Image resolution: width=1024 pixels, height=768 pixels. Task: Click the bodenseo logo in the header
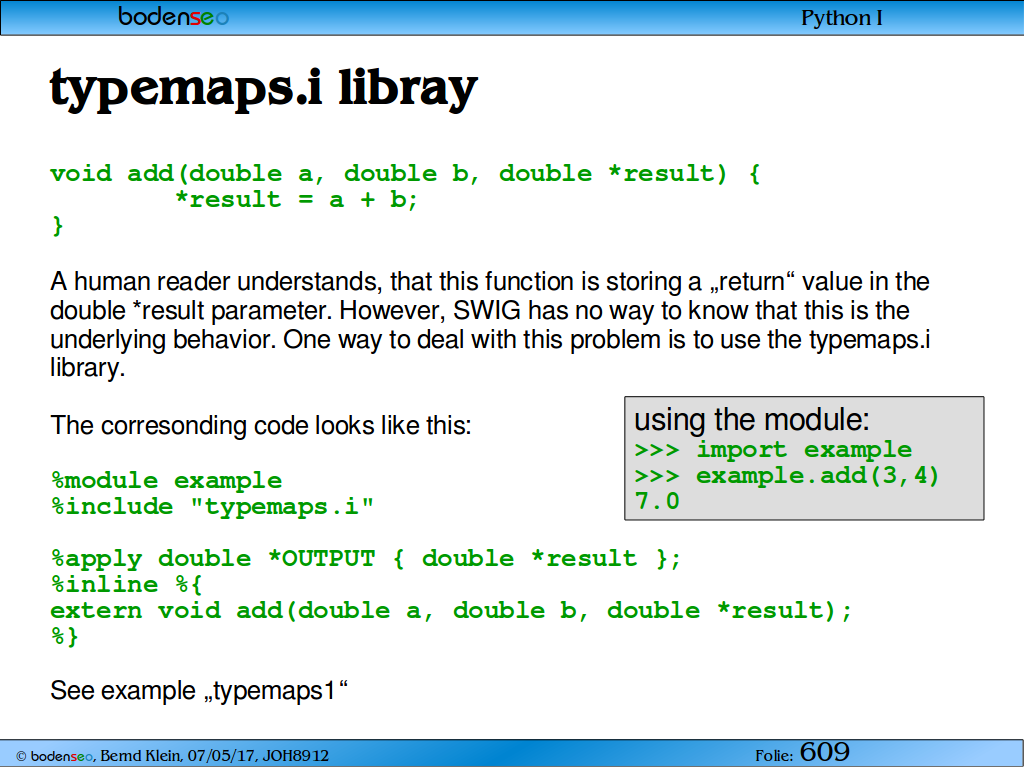tap(174, 16)
